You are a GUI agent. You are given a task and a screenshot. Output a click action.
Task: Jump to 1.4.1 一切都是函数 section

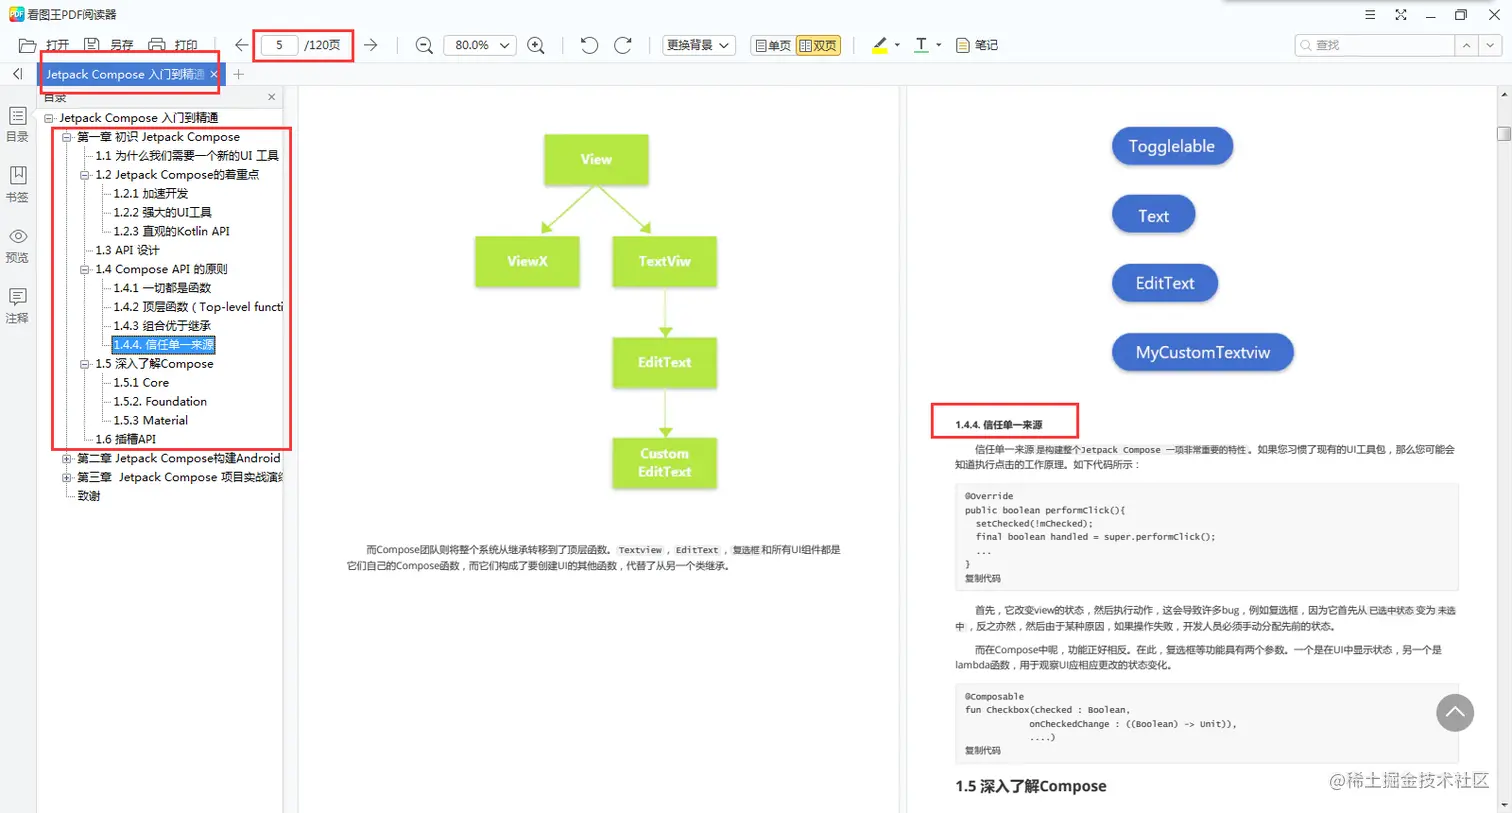[162, 288]
